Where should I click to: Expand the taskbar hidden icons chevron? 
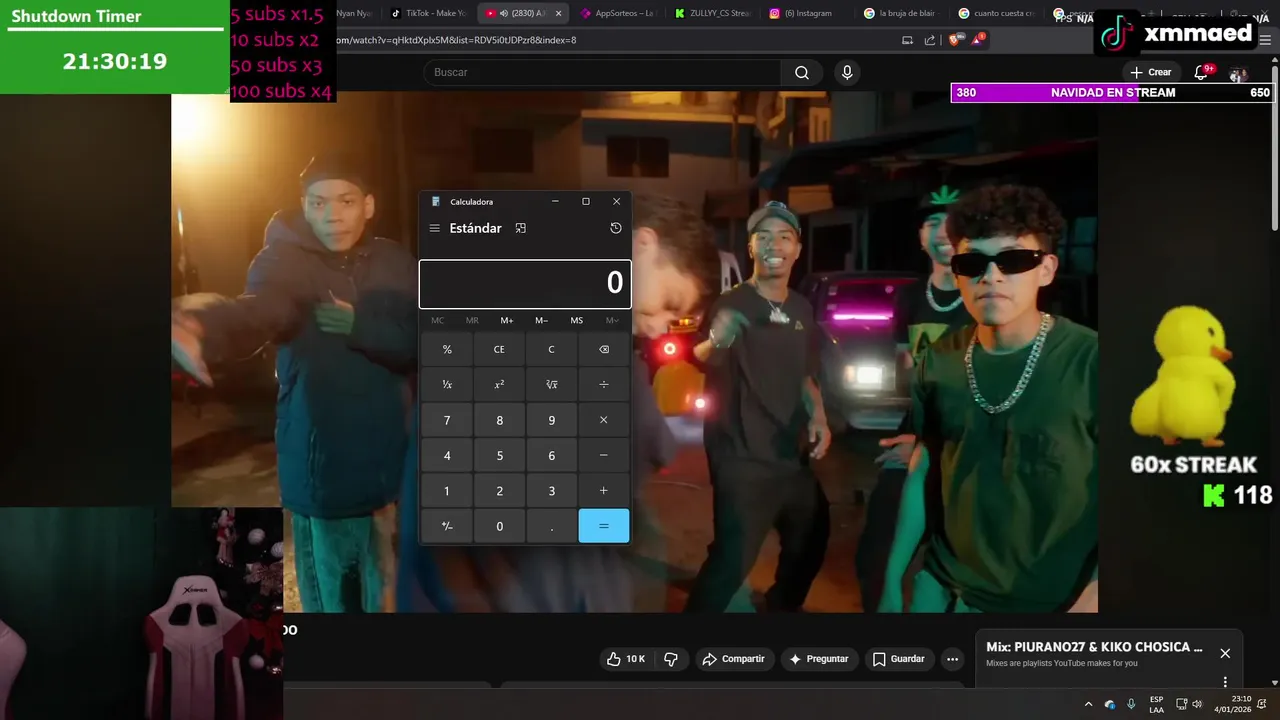click(1088, 704)
